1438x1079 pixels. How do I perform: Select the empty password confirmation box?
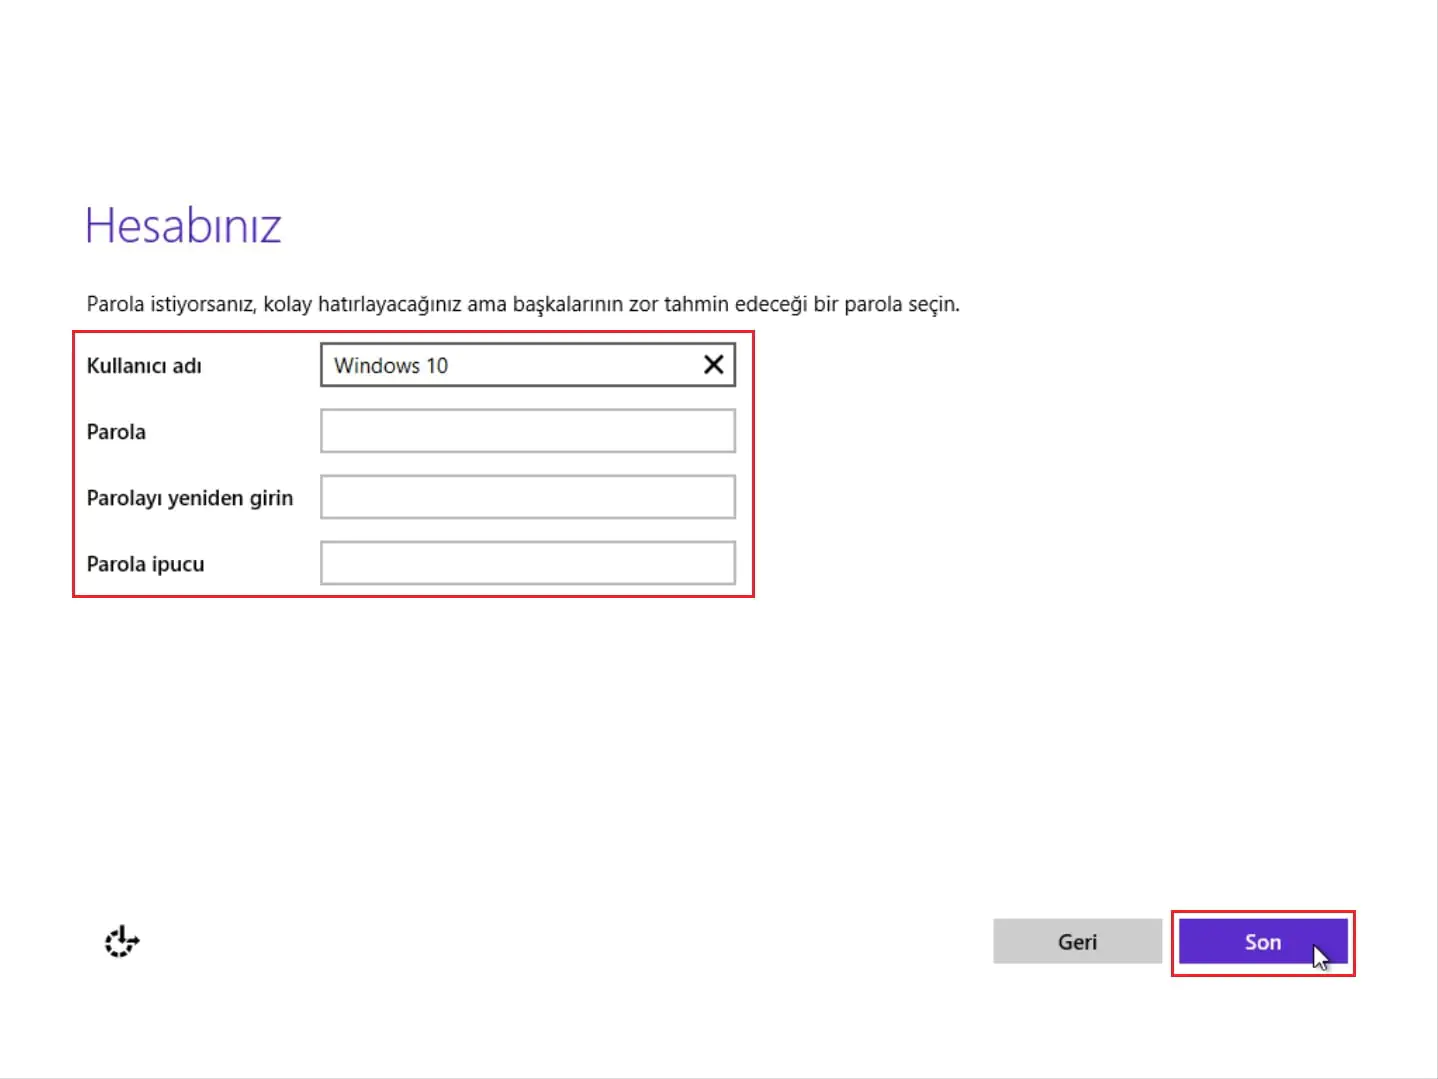tap(527, 496)
